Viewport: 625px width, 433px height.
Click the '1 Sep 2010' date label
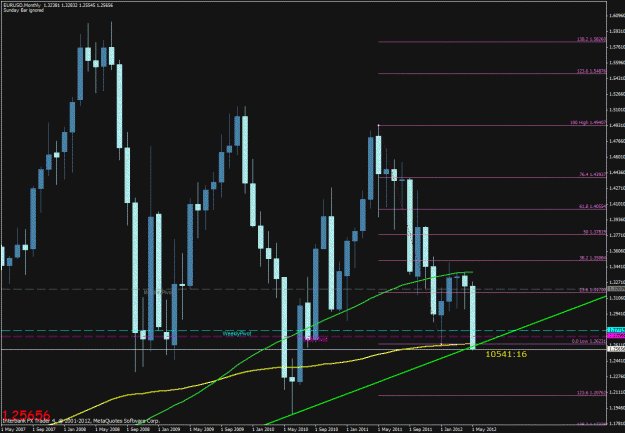[x=326, y=429]
